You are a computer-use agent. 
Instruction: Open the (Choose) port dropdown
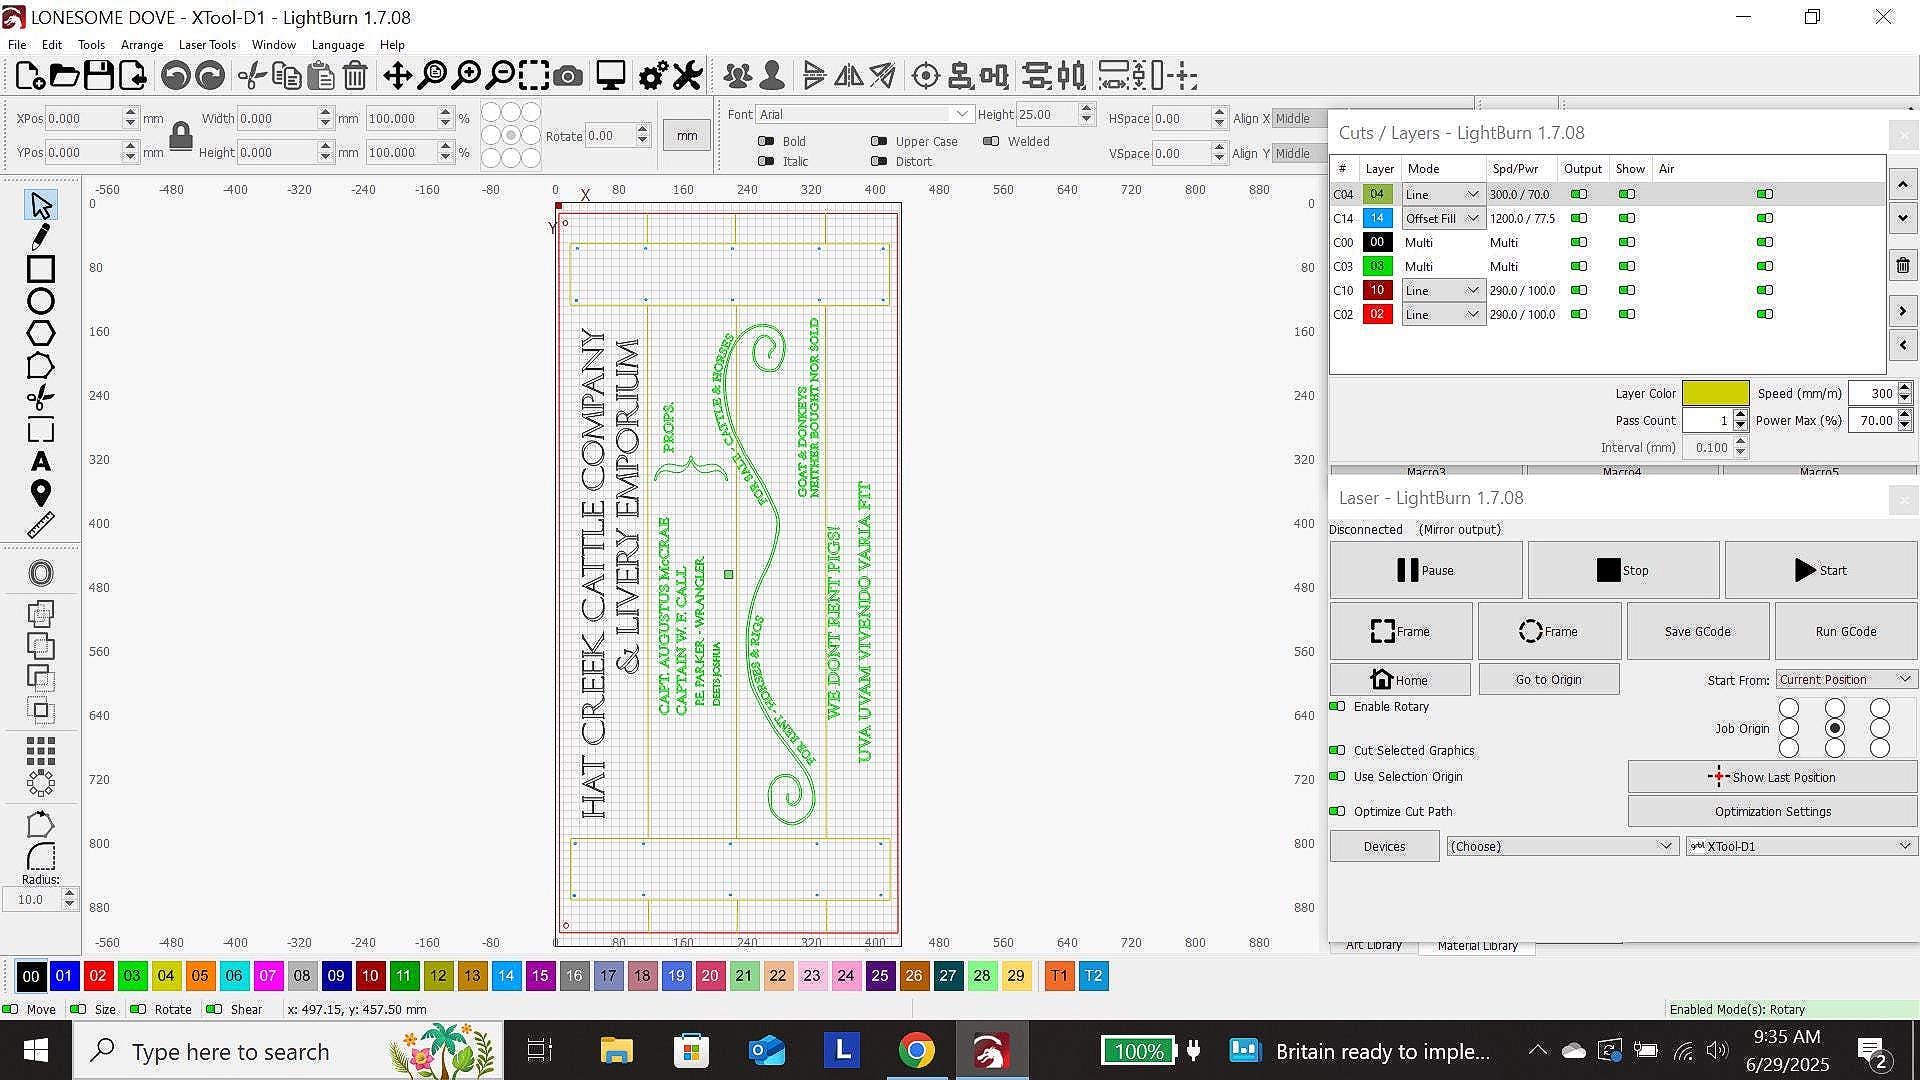(x=1562, y=847)
